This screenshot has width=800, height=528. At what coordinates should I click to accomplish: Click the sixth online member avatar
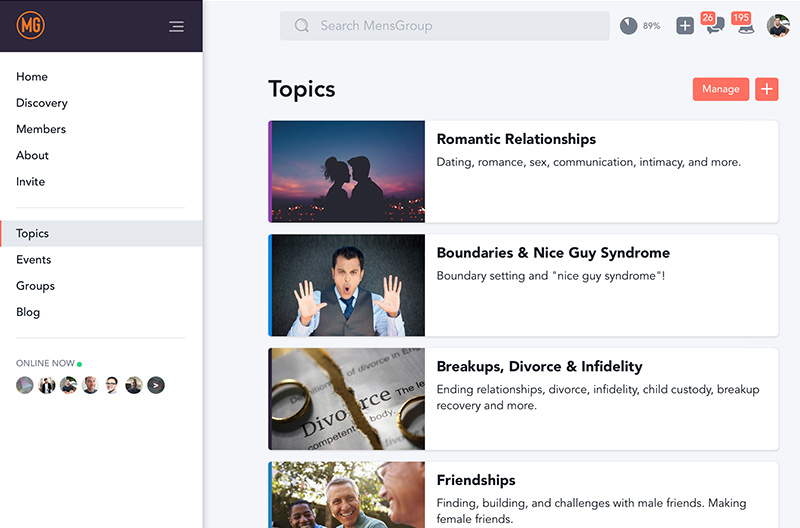point(134,385)
